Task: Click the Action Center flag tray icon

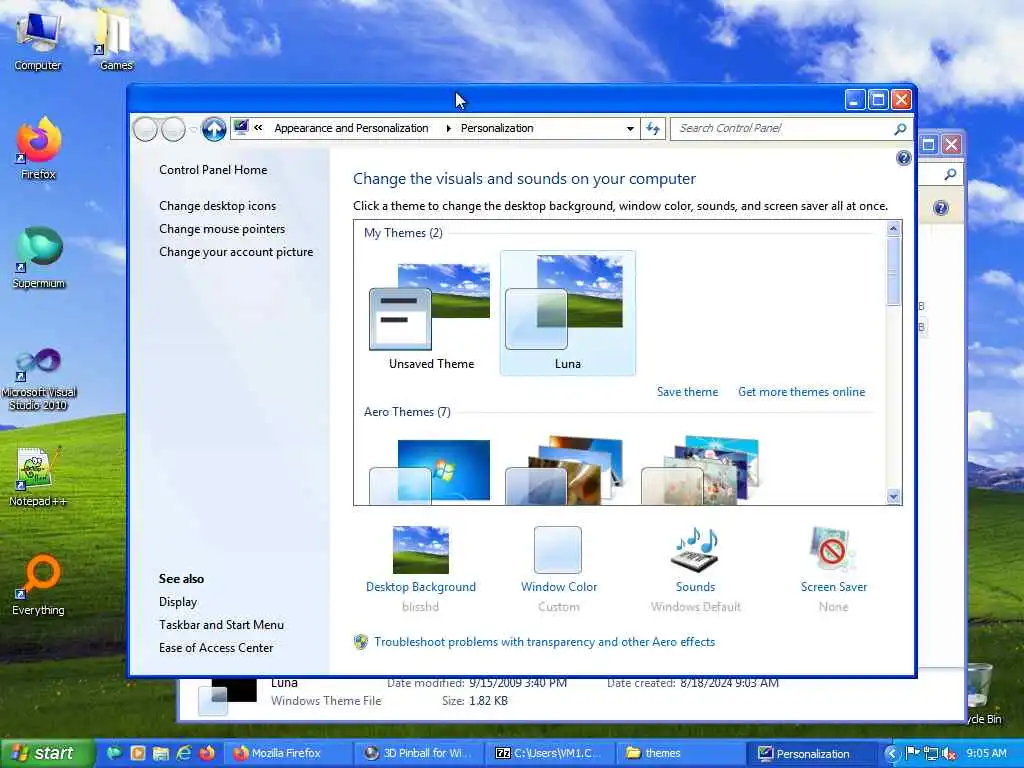Action: (x=912, y=754)
